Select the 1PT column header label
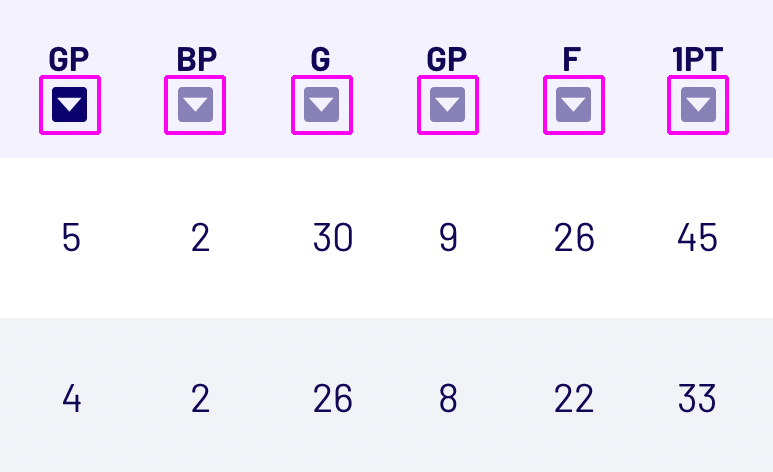 [x=697, y=60]
